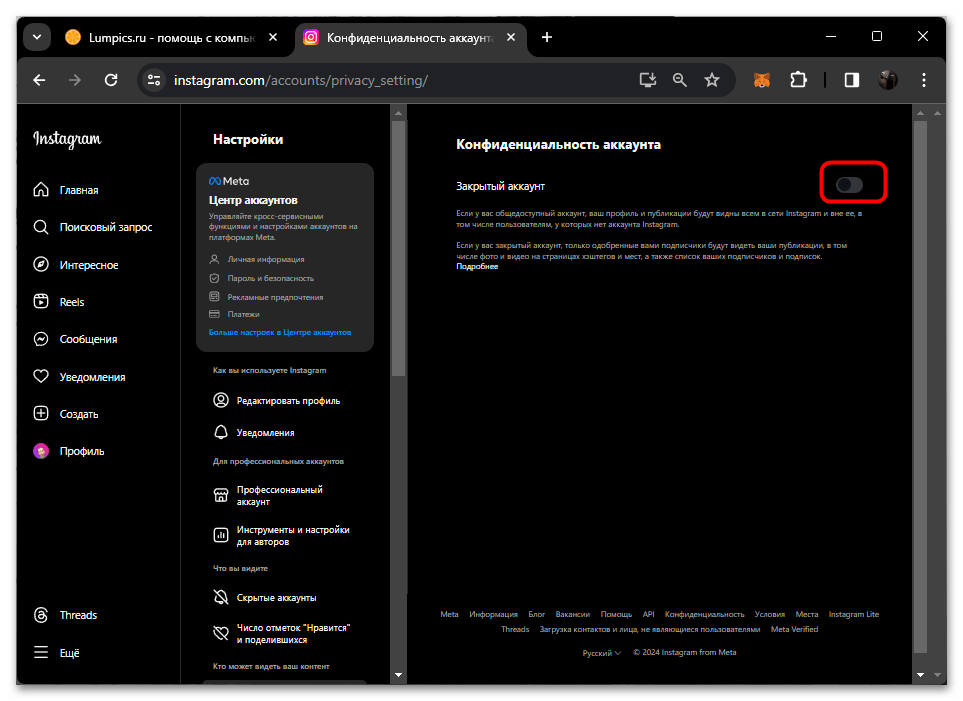Screen dimensions: 963x701
Task: Click the Meta Verified footer link
Action: click(x=794, y=629)
